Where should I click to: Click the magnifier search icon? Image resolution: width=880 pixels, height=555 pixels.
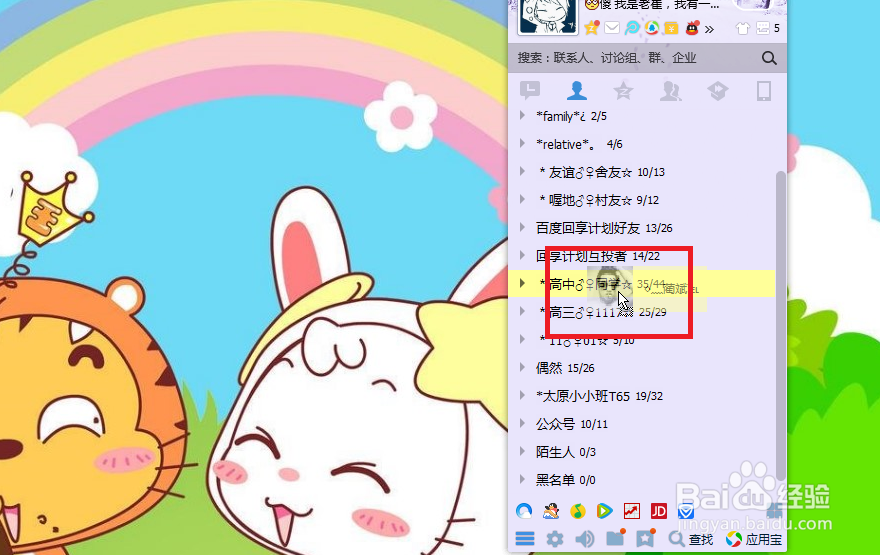(x=769, y=58)
